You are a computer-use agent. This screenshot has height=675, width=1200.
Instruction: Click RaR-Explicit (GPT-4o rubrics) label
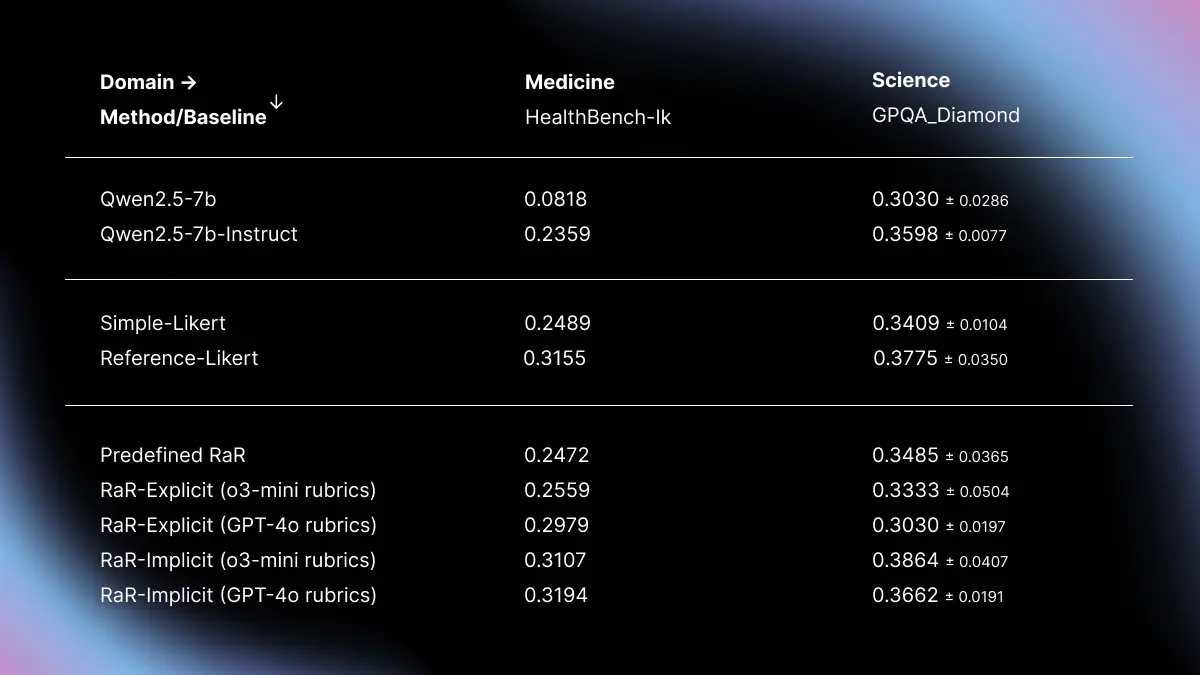[x=238, y=525]
